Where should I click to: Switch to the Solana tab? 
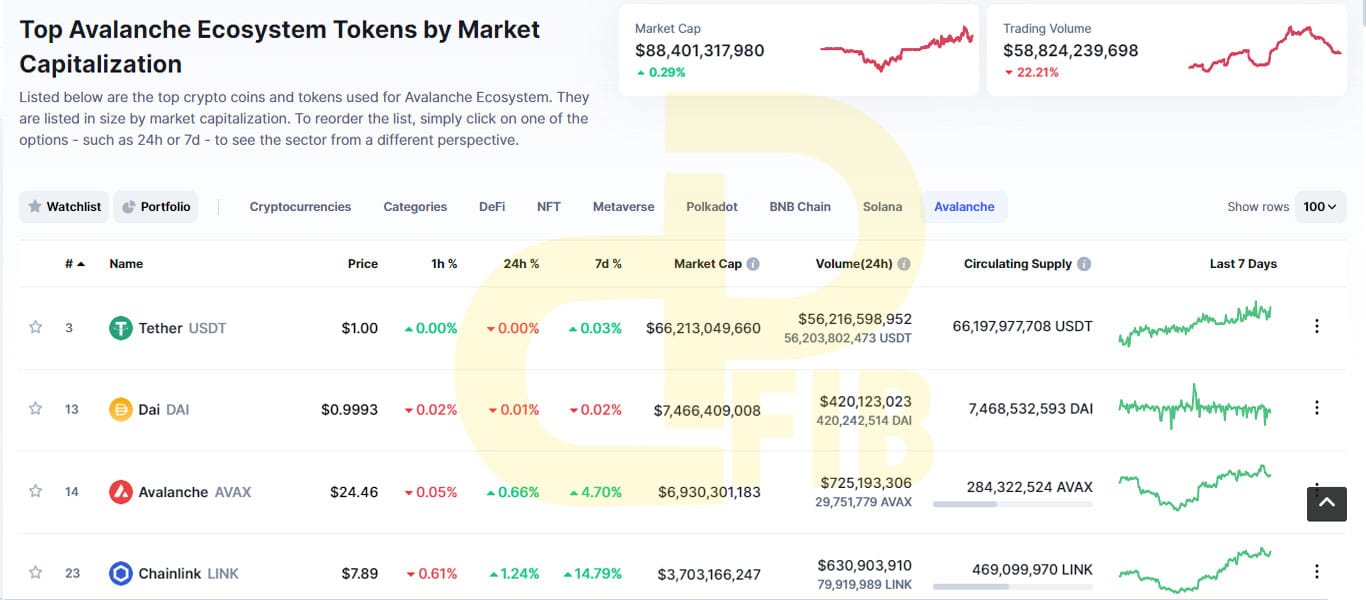click(882, 207)
